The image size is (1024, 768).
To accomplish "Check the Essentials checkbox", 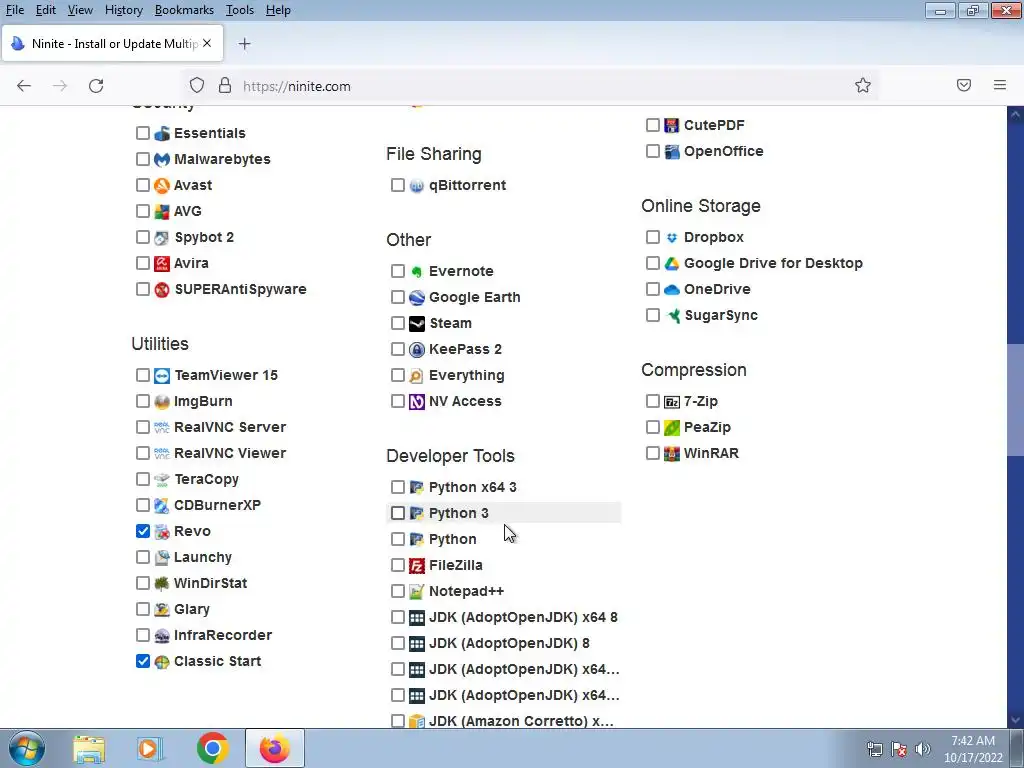I will tap(143, 133).
